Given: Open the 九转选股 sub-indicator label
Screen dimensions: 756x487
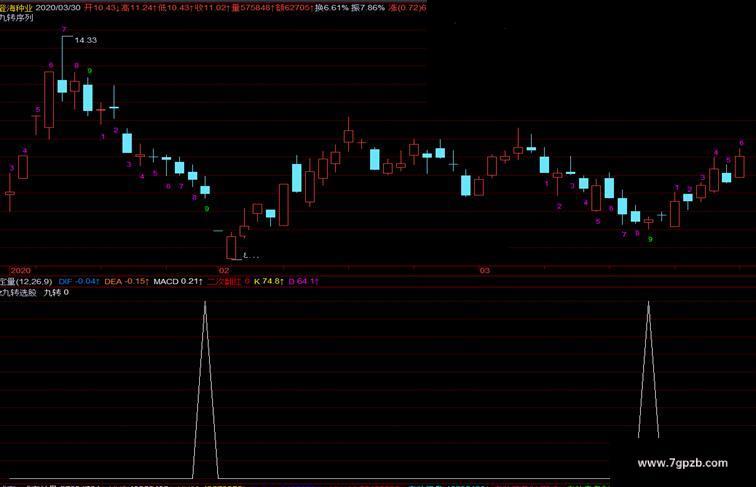Looking at the screenshot, I should click(x=18, y=292).
